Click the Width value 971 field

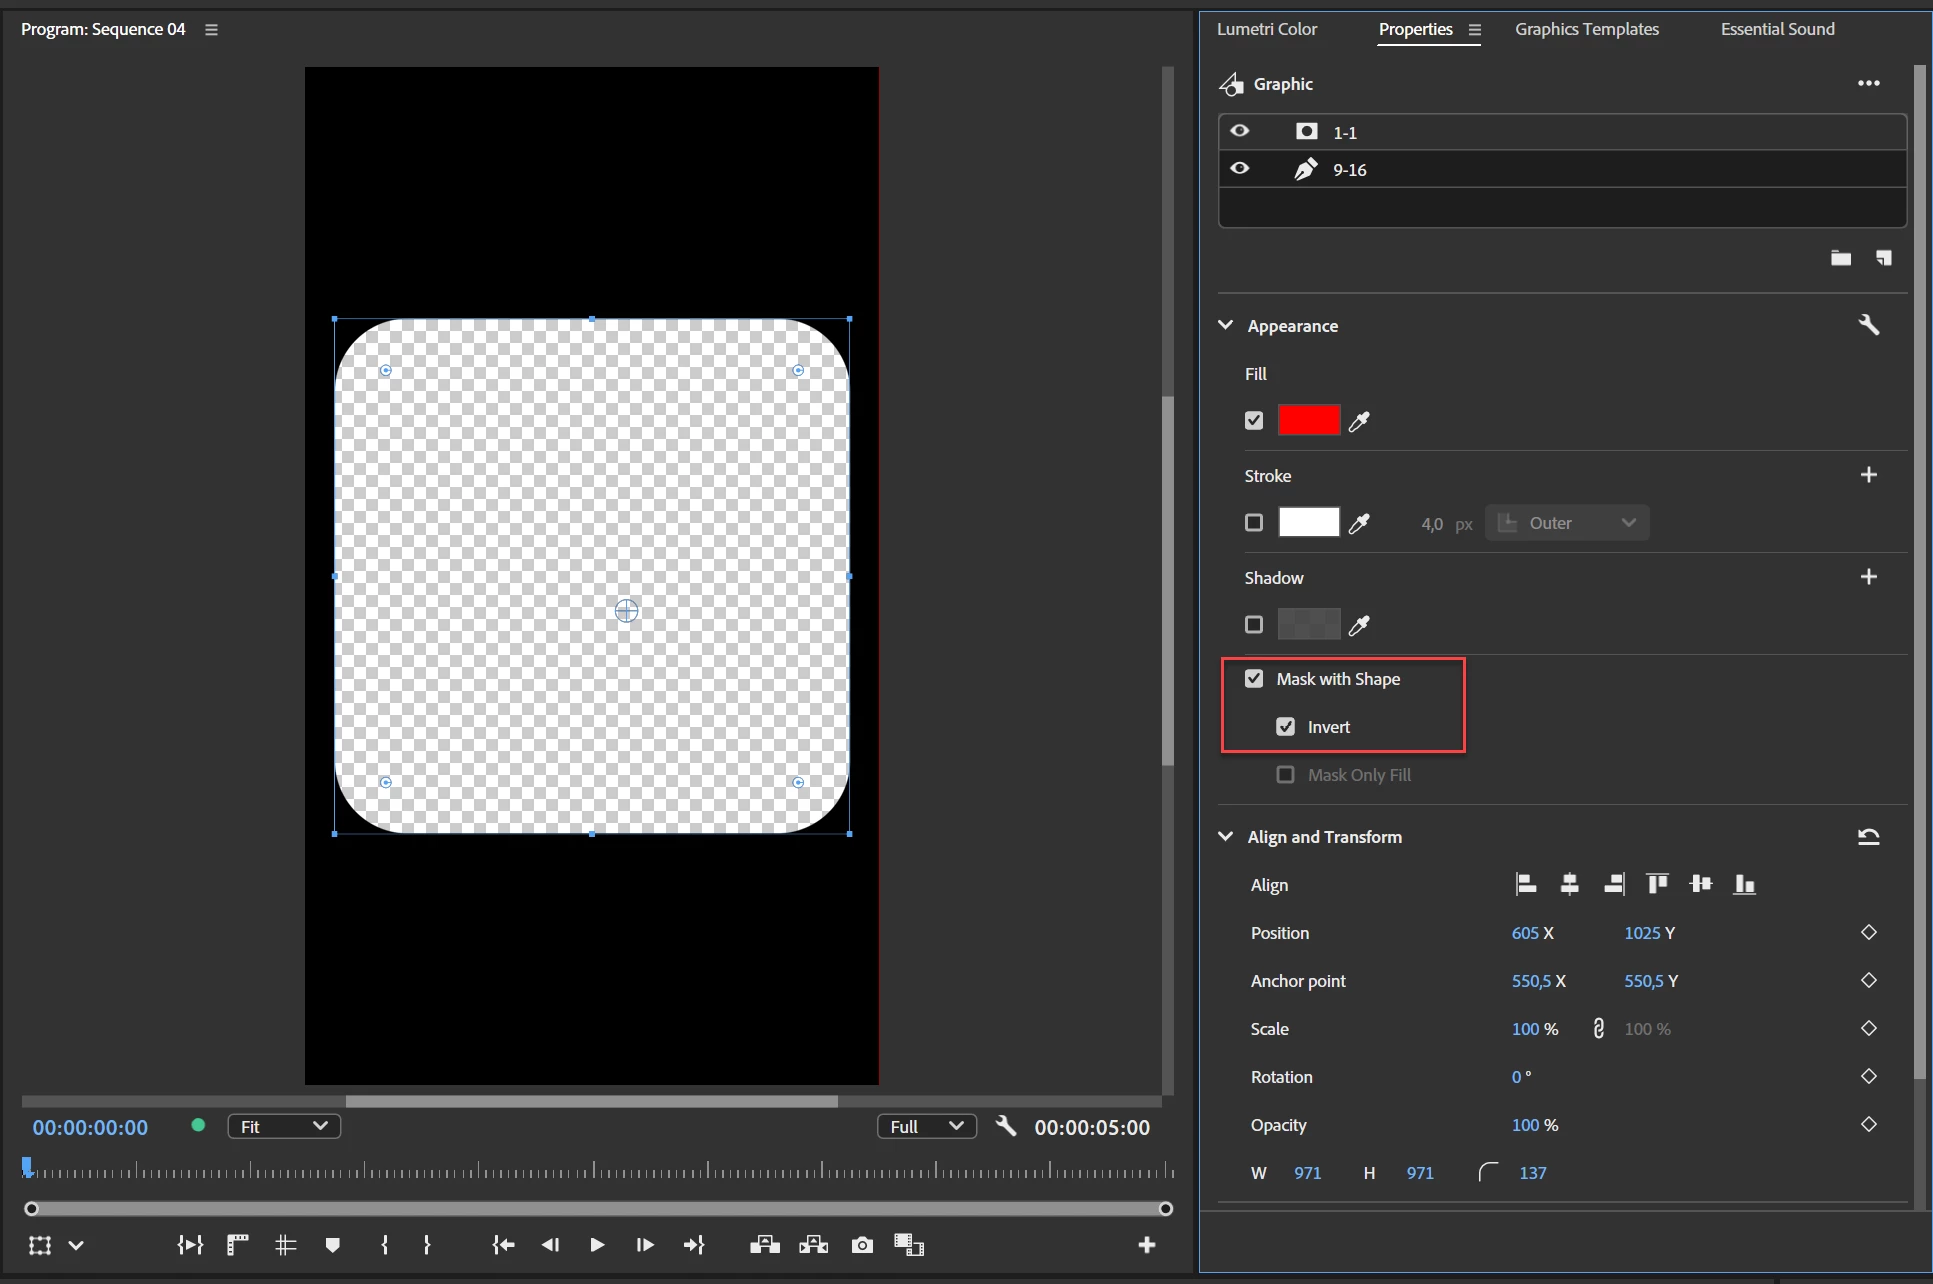click(1307, 1173)
